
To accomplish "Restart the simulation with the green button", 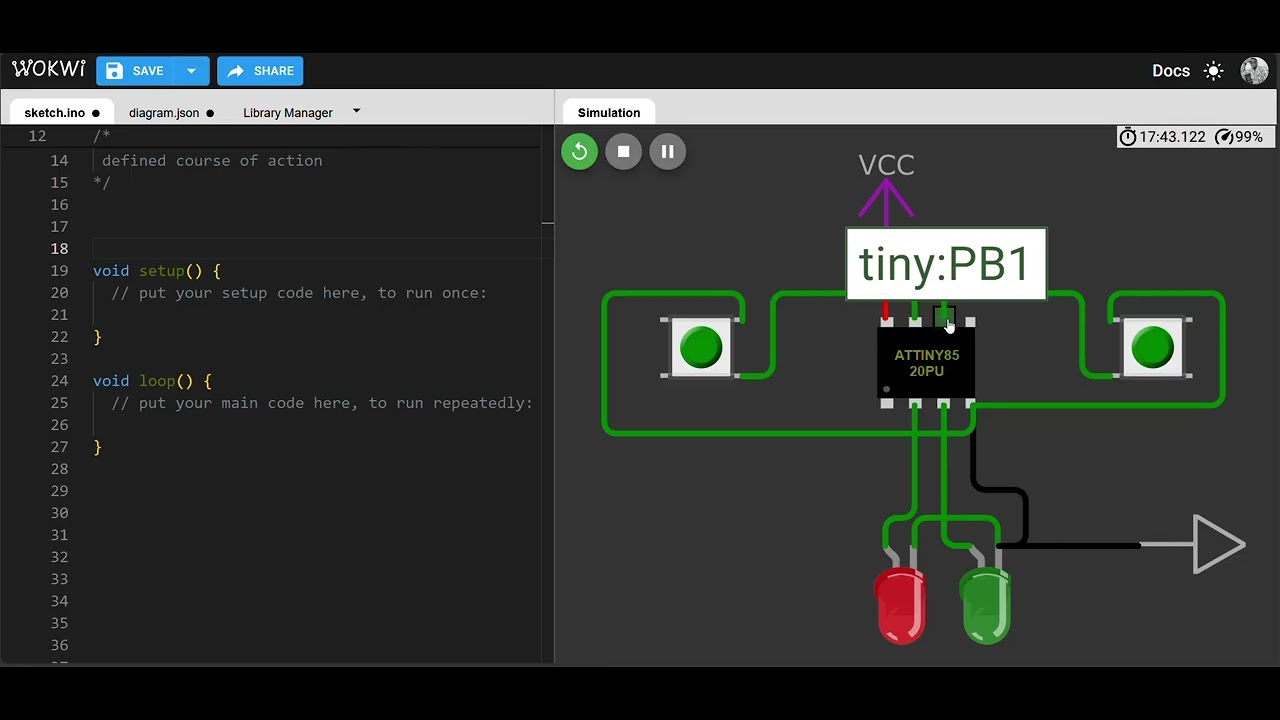I will pyautogui.click(x=579, y=152).
